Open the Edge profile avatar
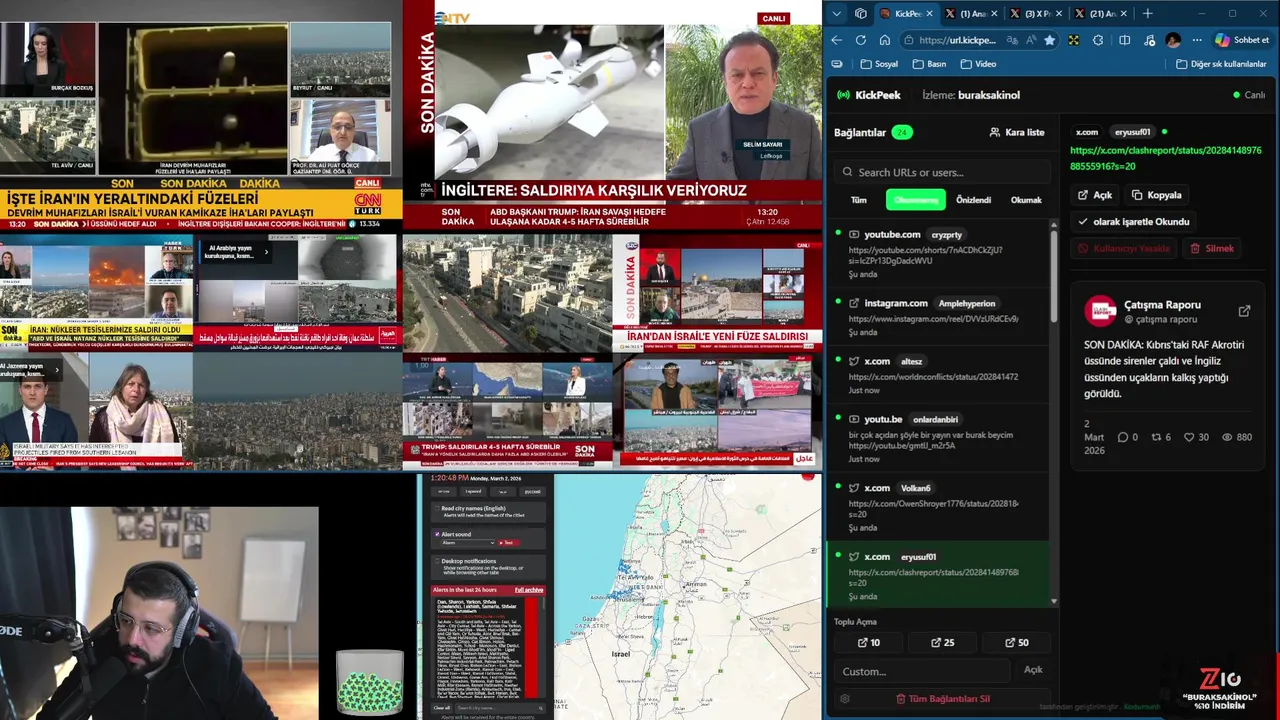Screen dimensions: 1280x720 (1173, 40)
